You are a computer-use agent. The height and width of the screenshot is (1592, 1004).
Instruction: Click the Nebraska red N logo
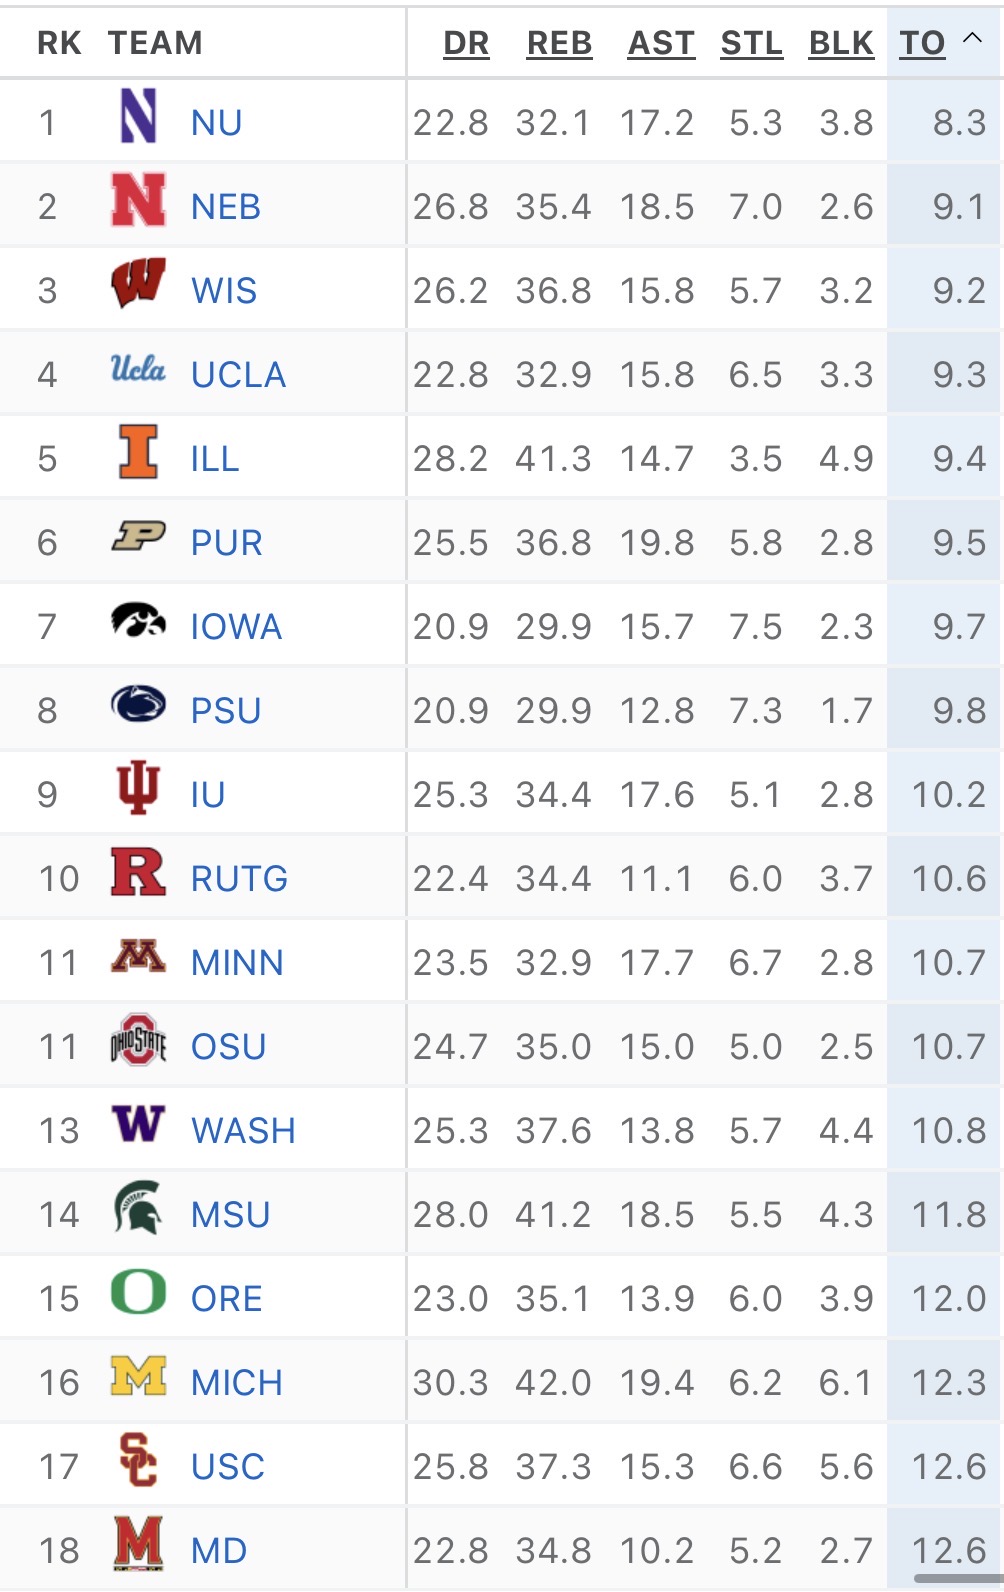tap(138, 200)
